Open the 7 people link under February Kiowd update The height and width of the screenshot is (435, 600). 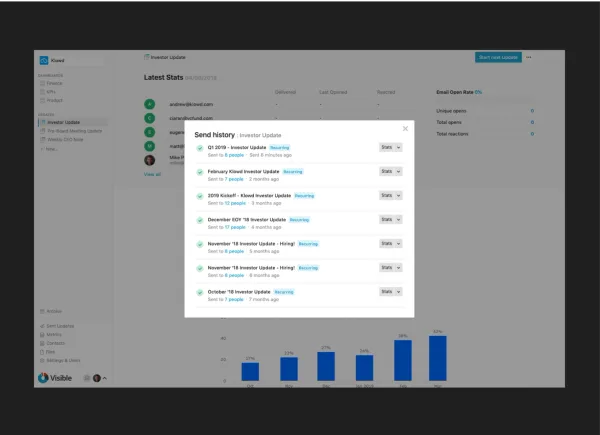point(234,179)
